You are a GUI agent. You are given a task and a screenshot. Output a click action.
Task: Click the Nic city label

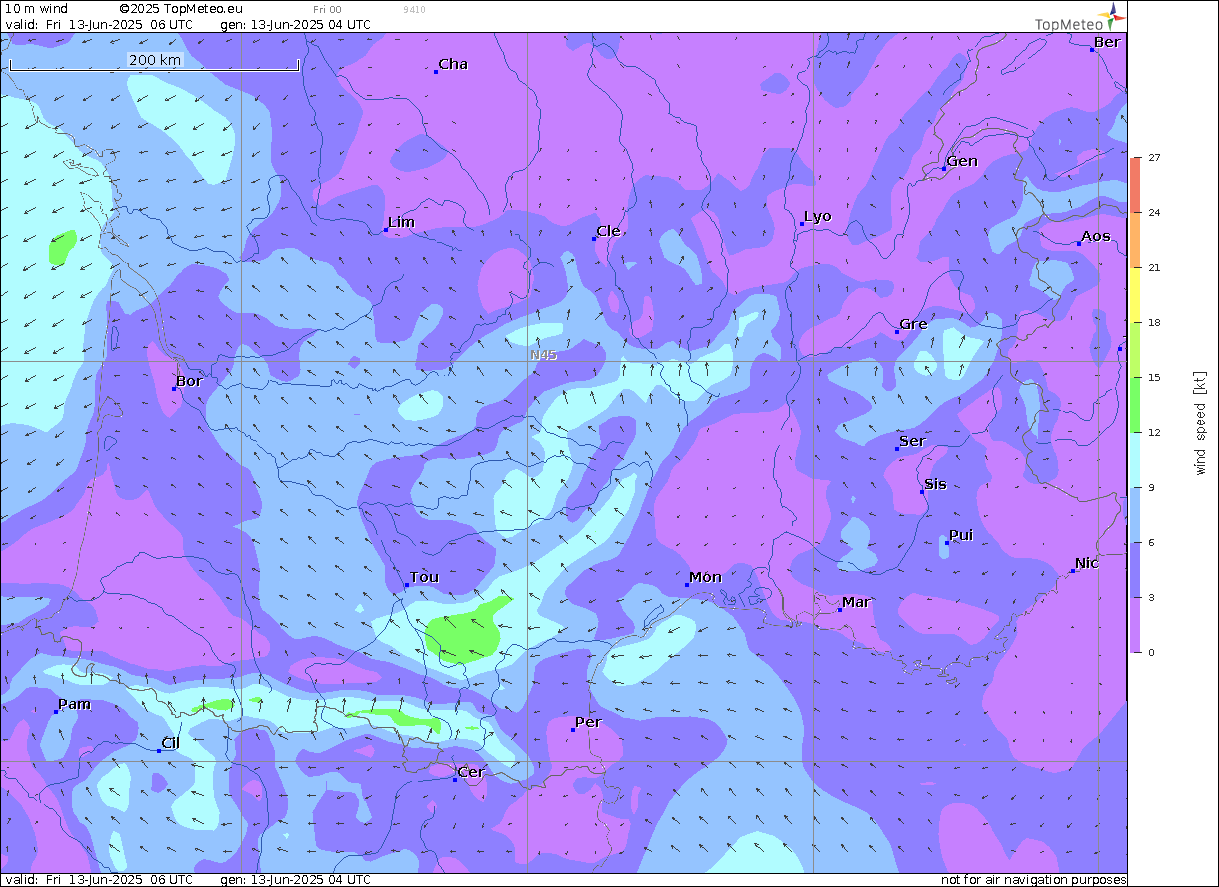pos(1087,563)
